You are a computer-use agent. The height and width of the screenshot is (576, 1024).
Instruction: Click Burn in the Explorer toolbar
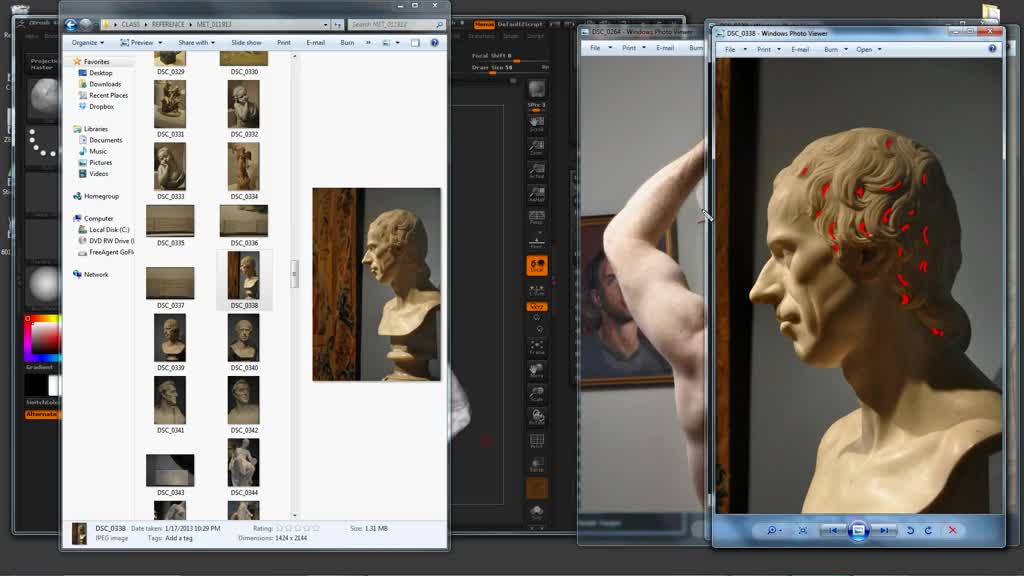click(x=347, y=43)
